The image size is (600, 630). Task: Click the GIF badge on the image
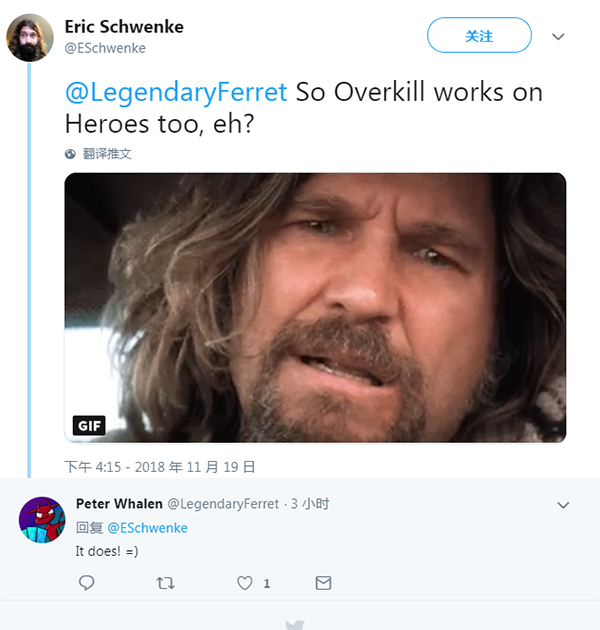89,425
